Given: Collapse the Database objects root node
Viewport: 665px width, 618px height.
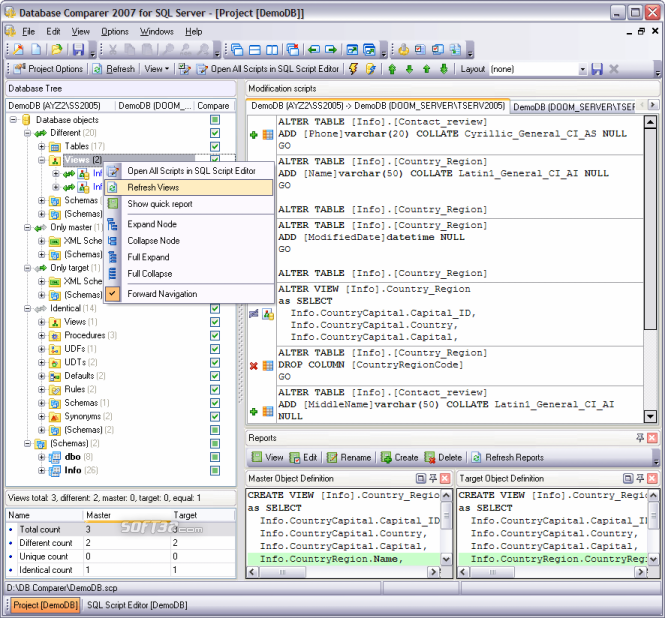Looking at the screenshot, I should pos(14,120).
